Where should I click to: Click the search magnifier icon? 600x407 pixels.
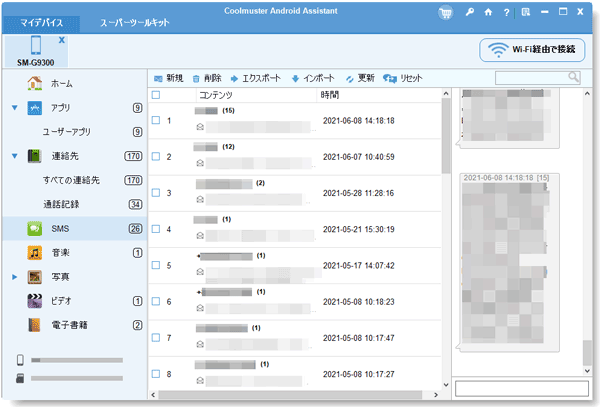(x=573, y=77)
